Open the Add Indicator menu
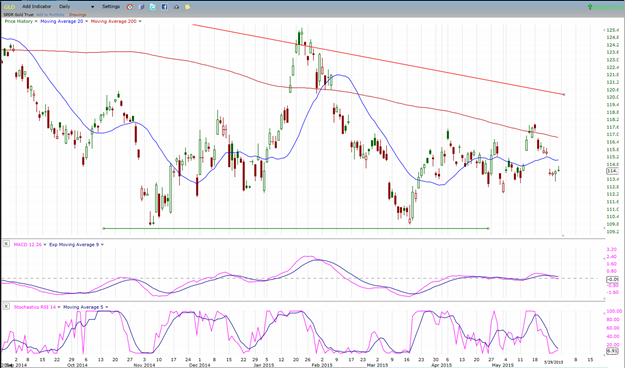Viewport: 625px width, 368px height. 37,7
